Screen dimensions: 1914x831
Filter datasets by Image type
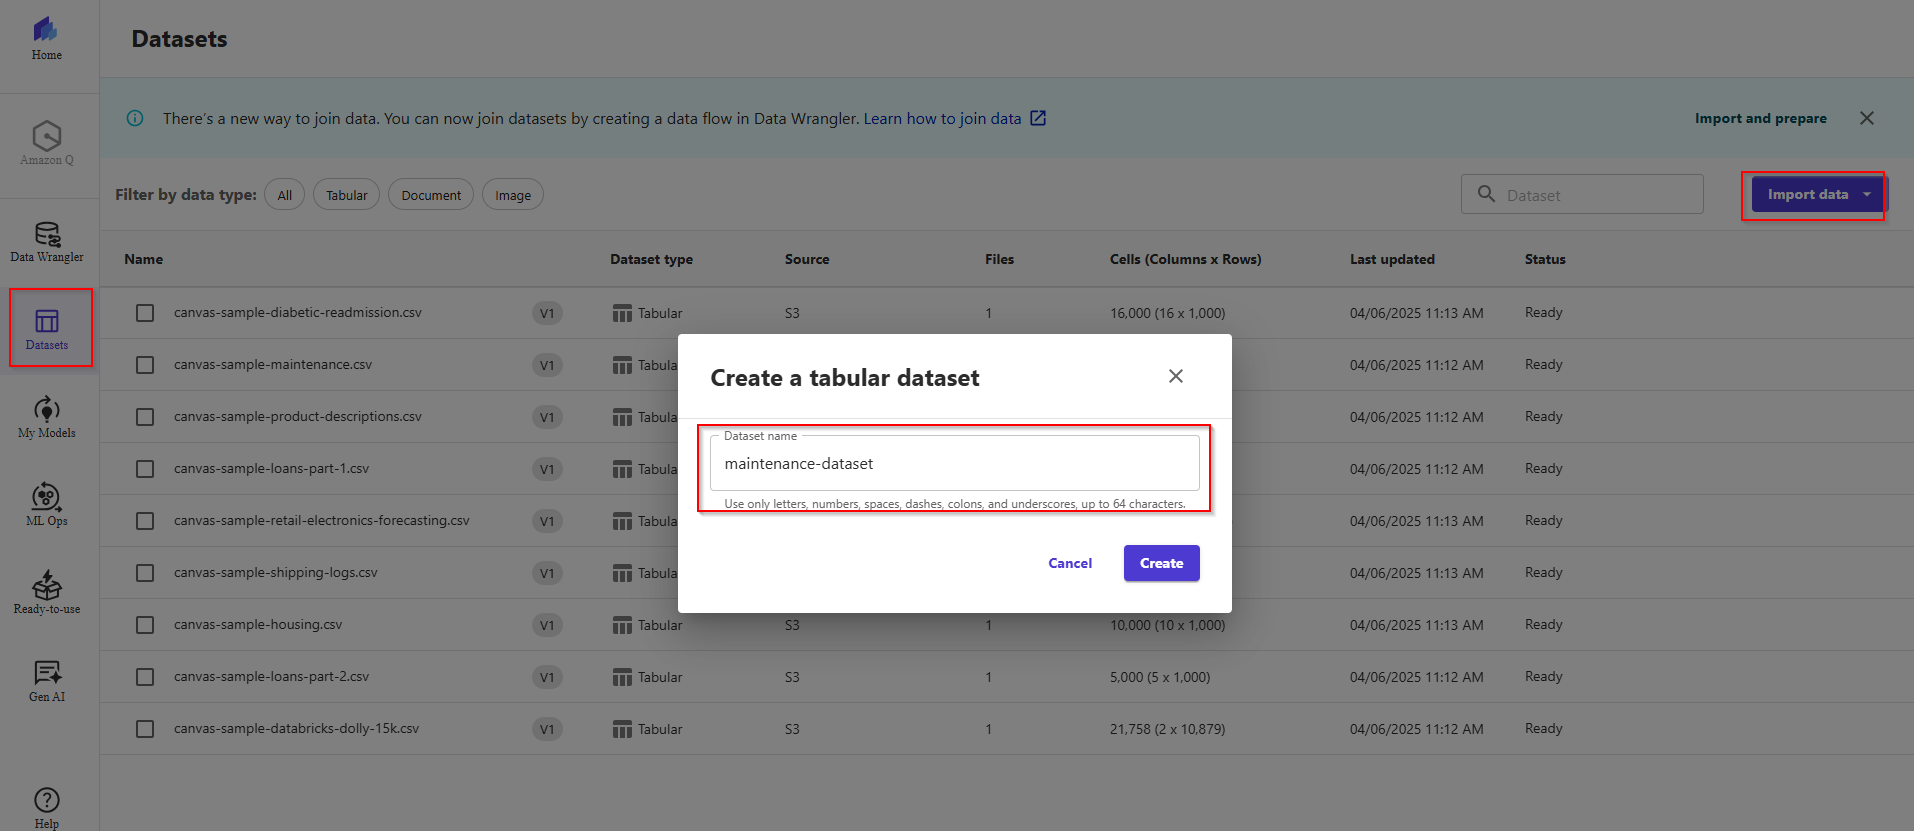coord(513,195)
